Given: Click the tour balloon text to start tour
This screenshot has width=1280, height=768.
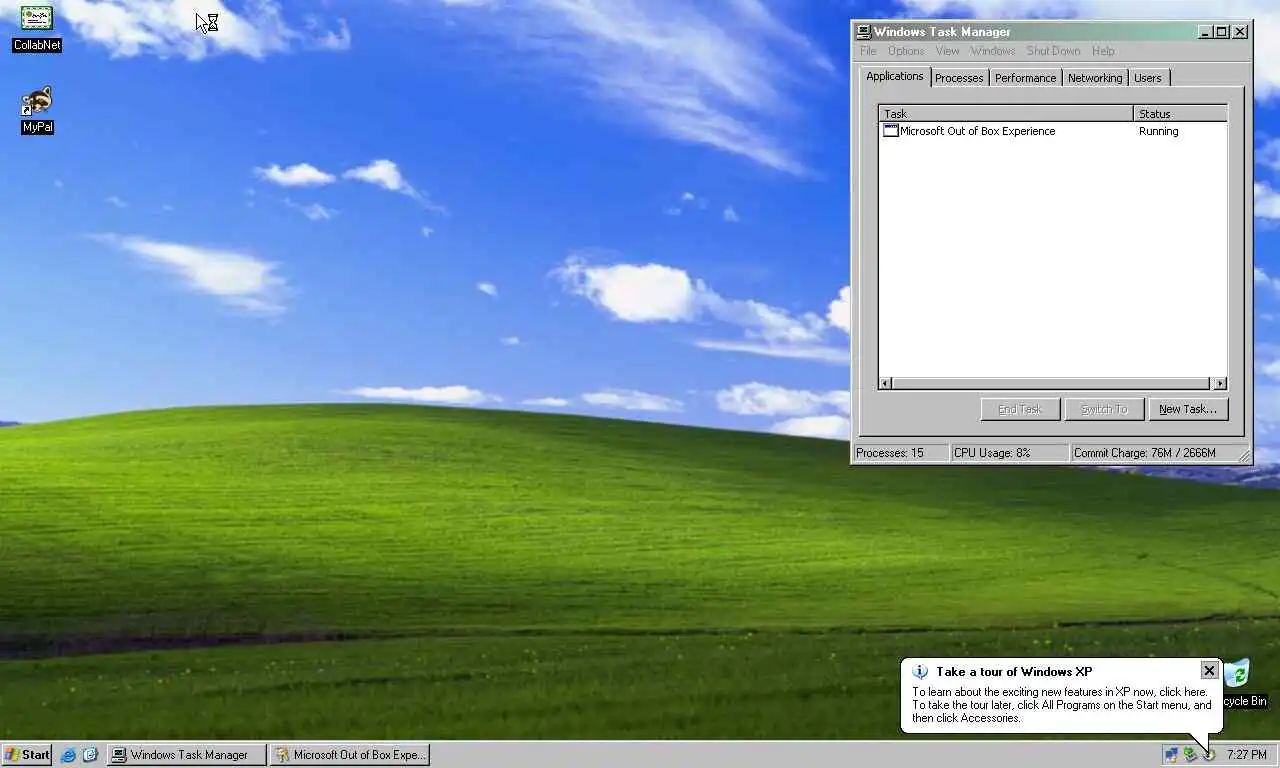Looking at the screenshot, I should [x=1061, y=705].
